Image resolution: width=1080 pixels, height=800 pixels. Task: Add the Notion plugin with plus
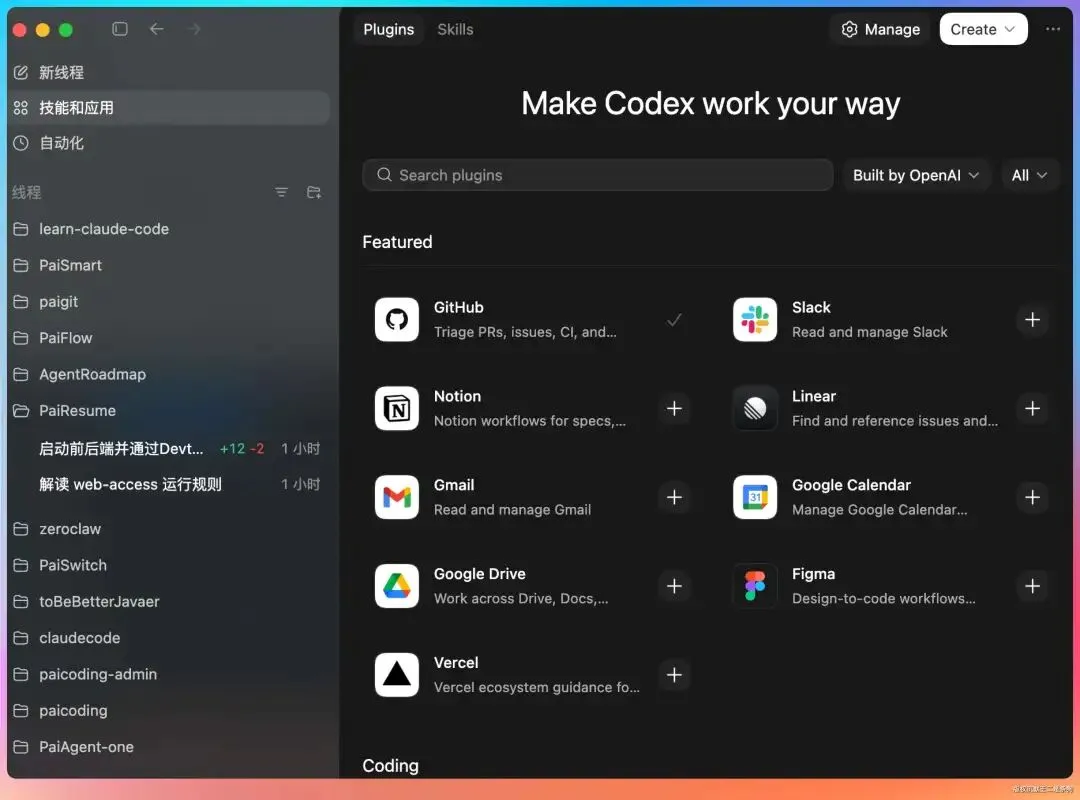674,409
